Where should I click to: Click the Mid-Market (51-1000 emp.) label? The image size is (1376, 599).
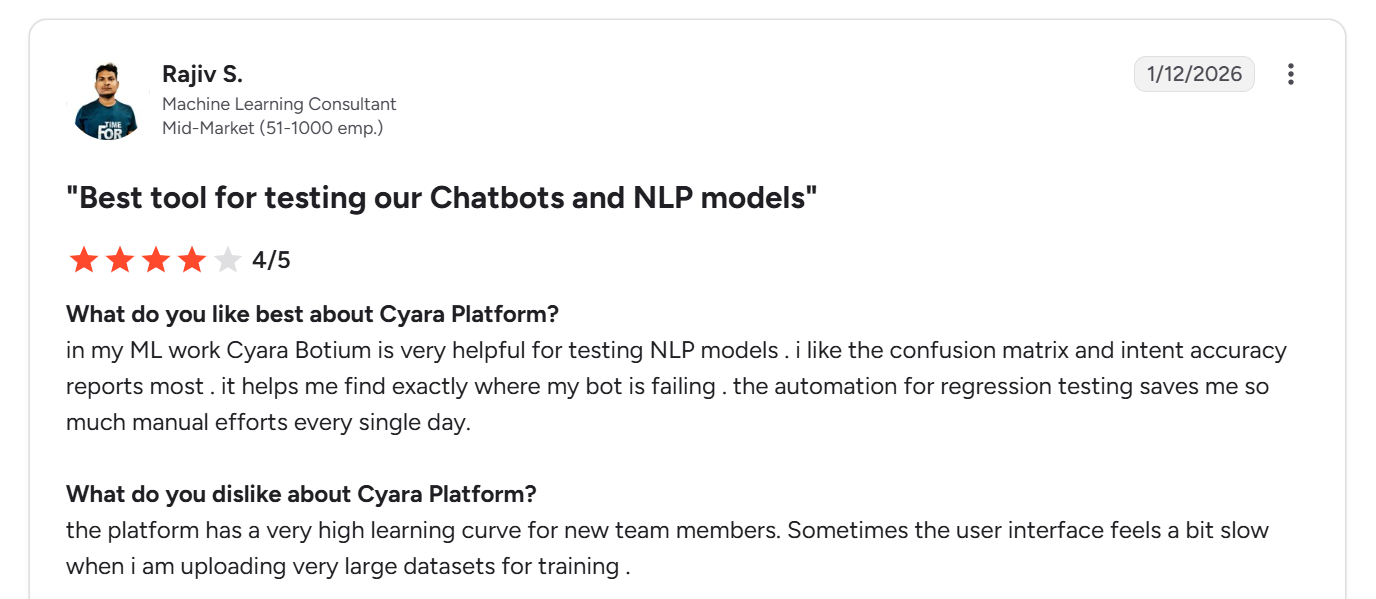(x=272, y=128)
